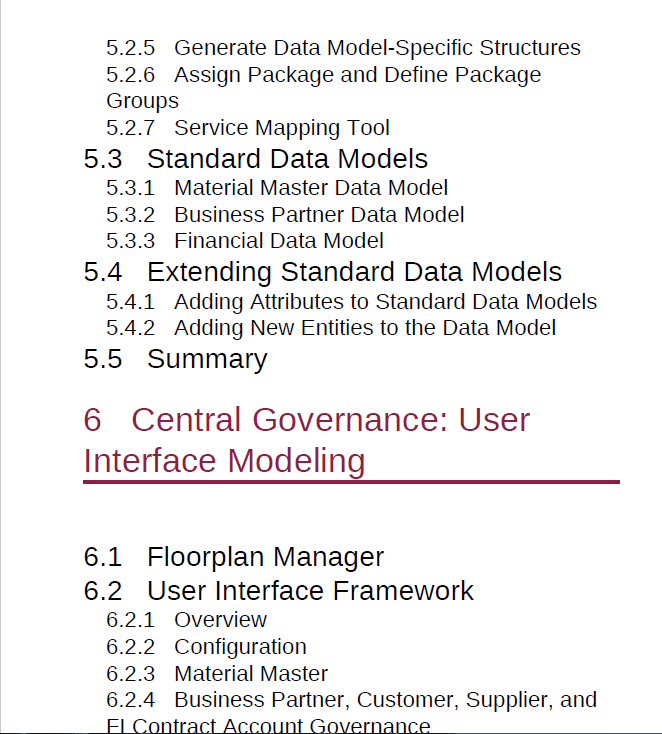
Task: Select 5.3.2 Business Partner Data Model
Action: [285, 215]
